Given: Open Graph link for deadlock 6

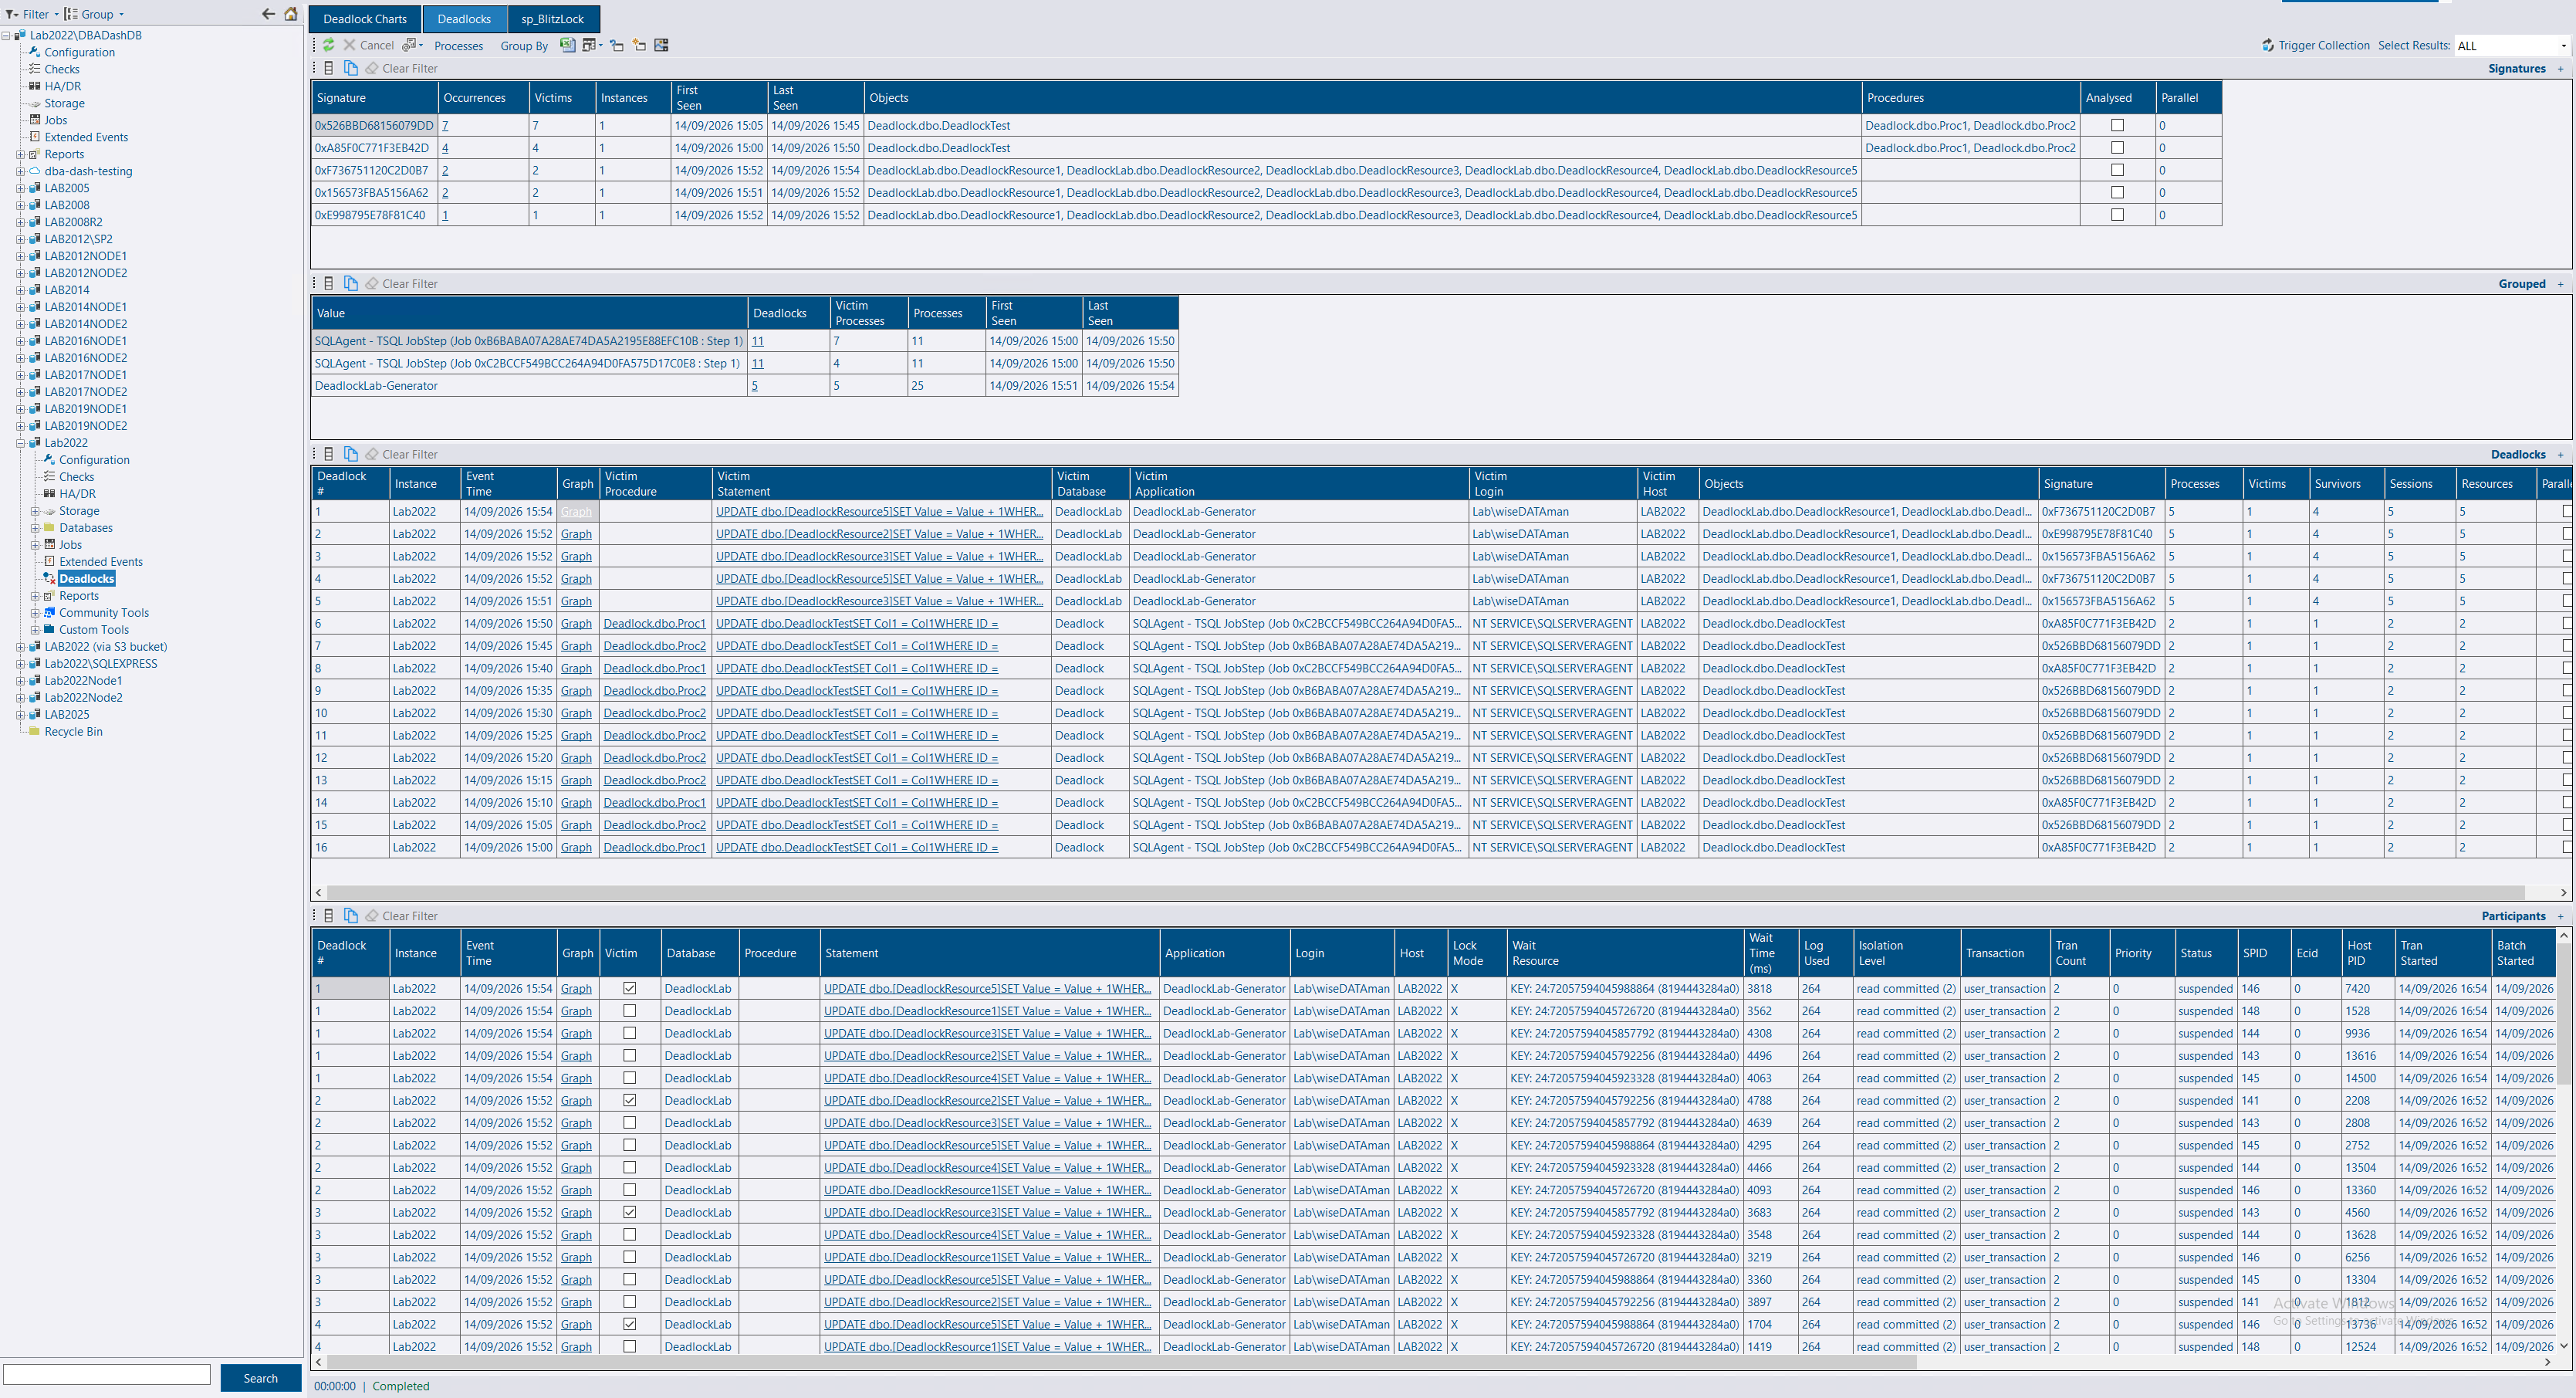Looking at the screenshot, I should point(576,623).
